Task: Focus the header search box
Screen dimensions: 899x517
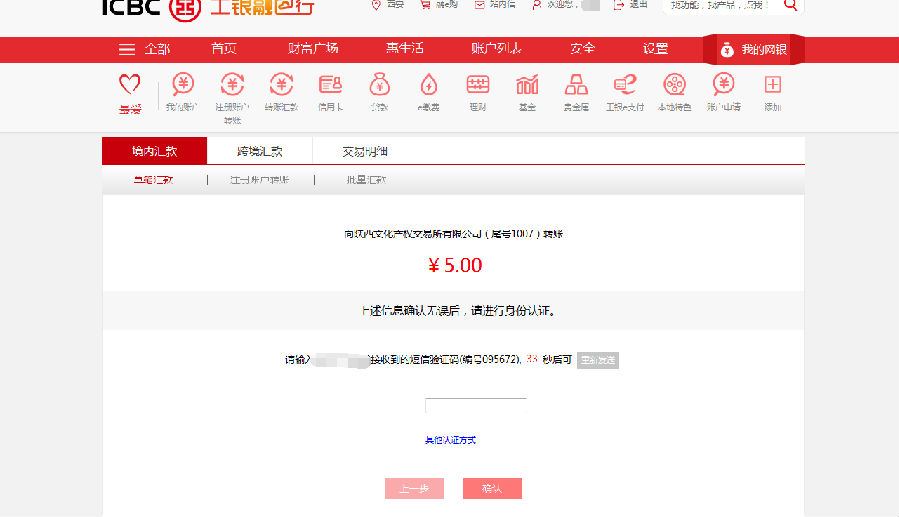Action: pyautogui.click(x=722, y=5)
